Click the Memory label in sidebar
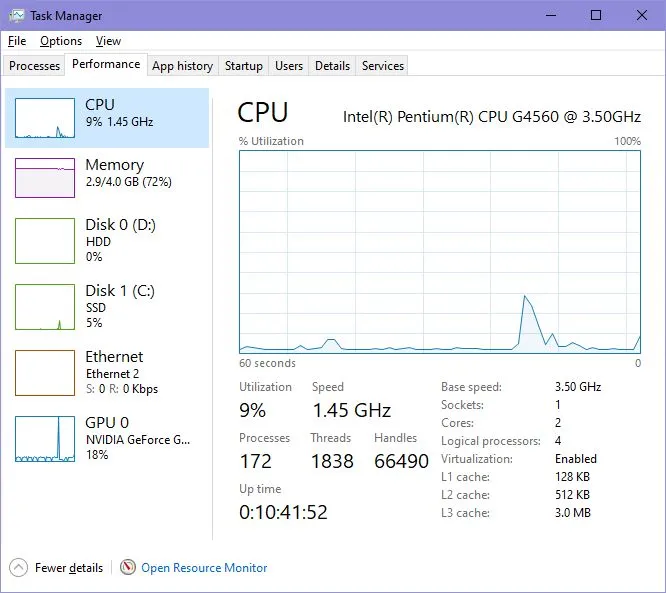 click(115, 165)
